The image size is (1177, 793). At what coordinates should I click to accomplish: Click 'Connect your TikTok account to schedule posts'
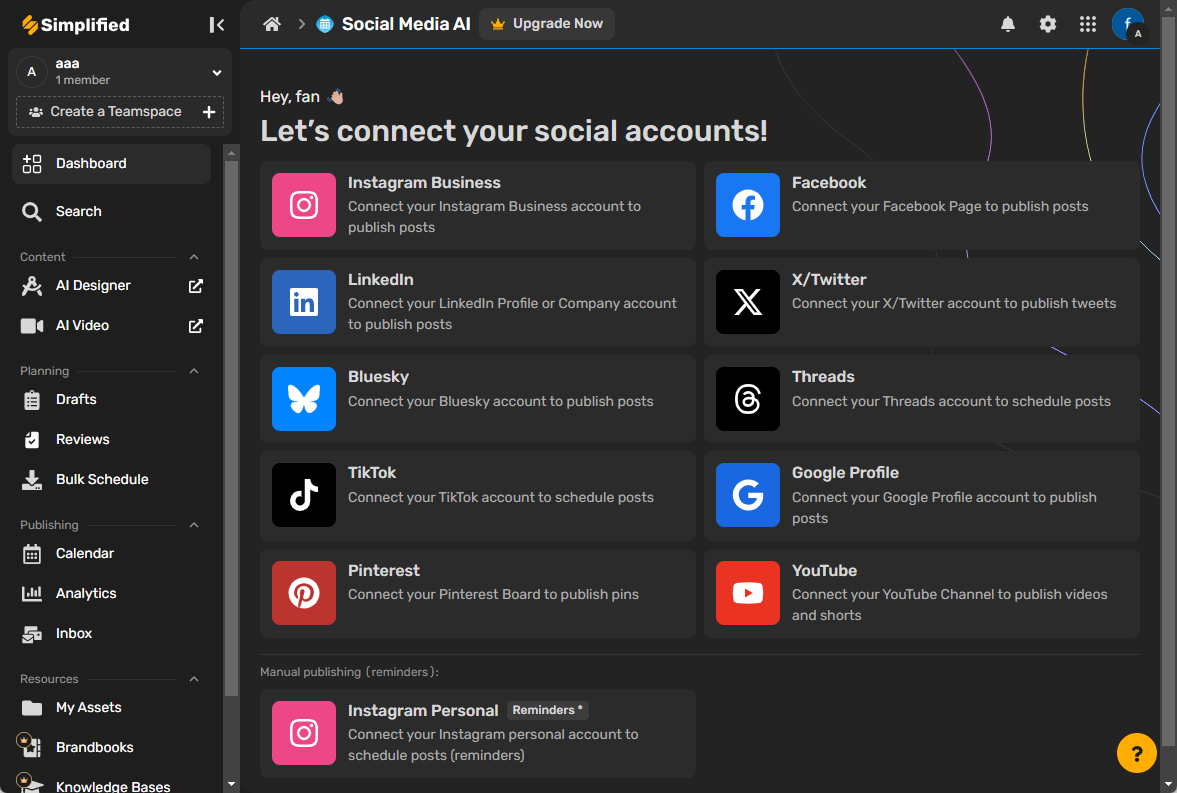501,497
